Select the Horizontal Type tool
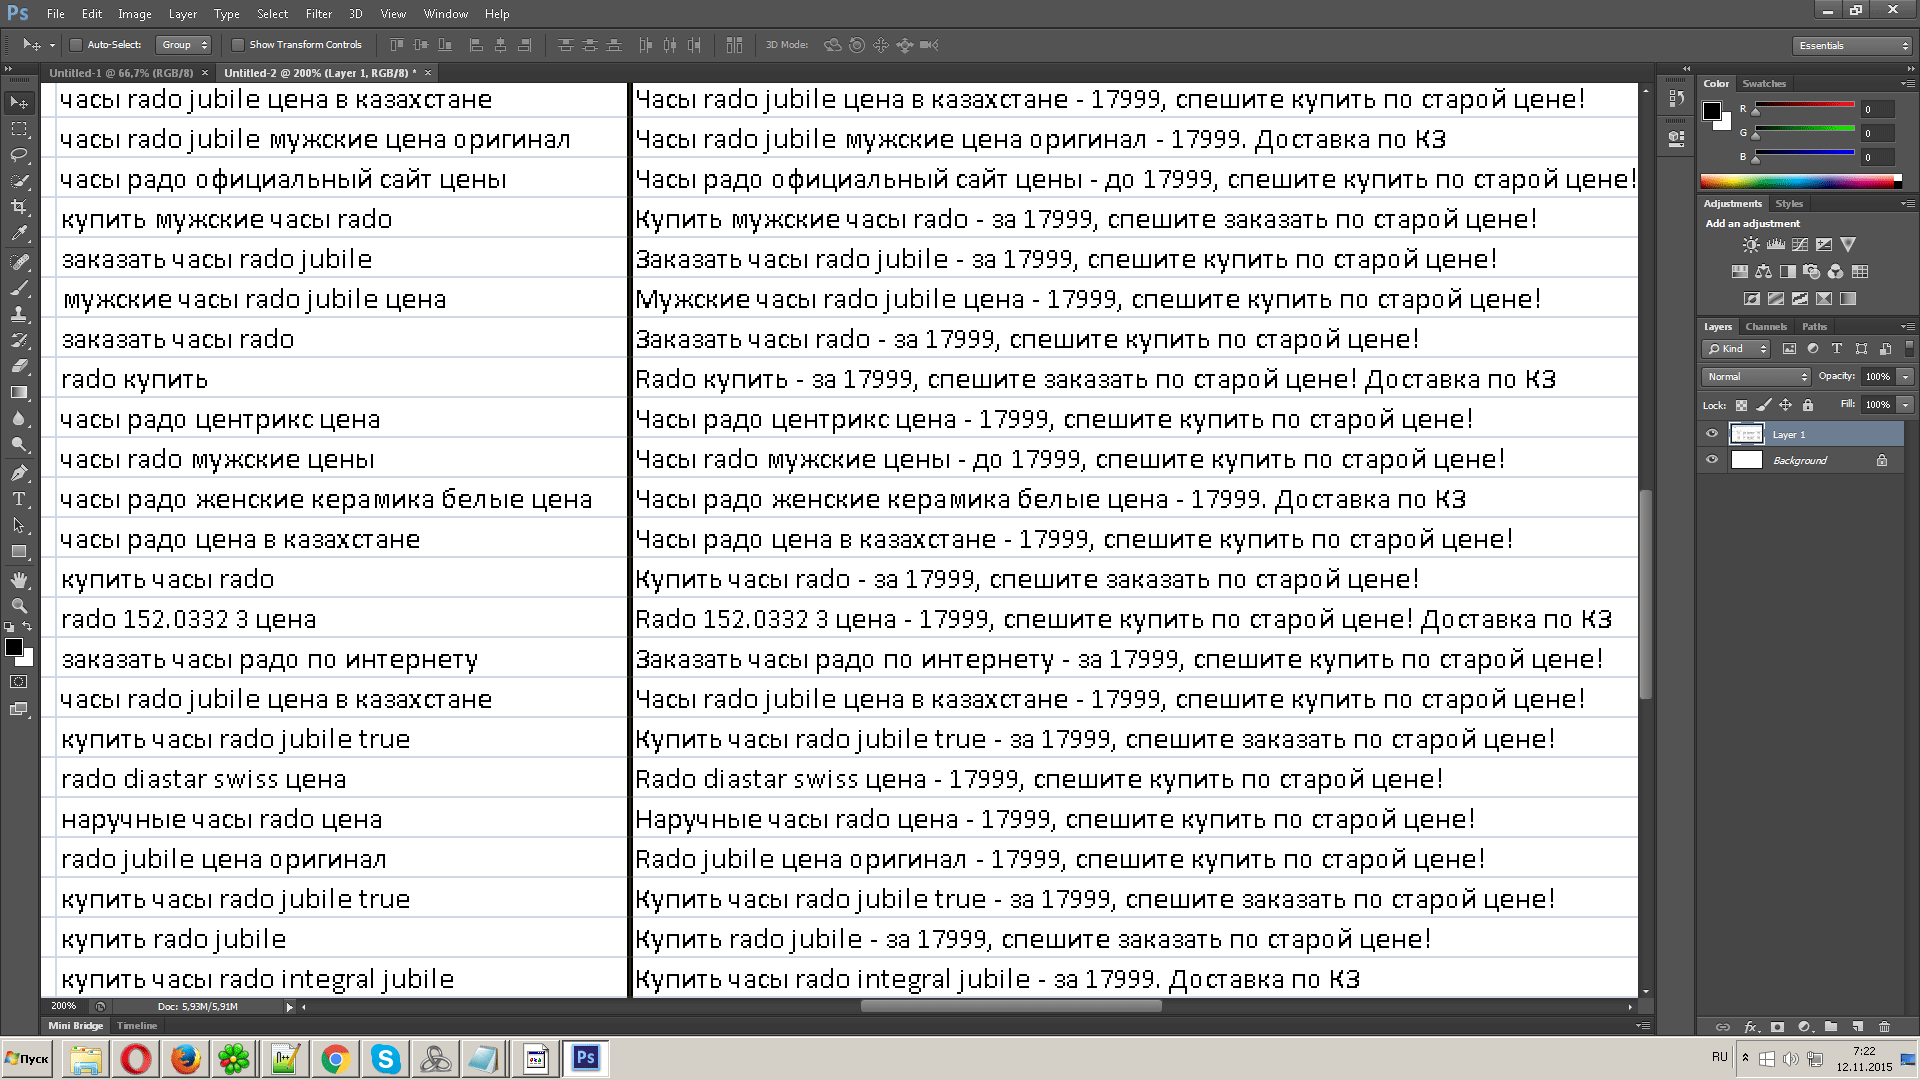1920x1080 pixels. coord(19,499)
